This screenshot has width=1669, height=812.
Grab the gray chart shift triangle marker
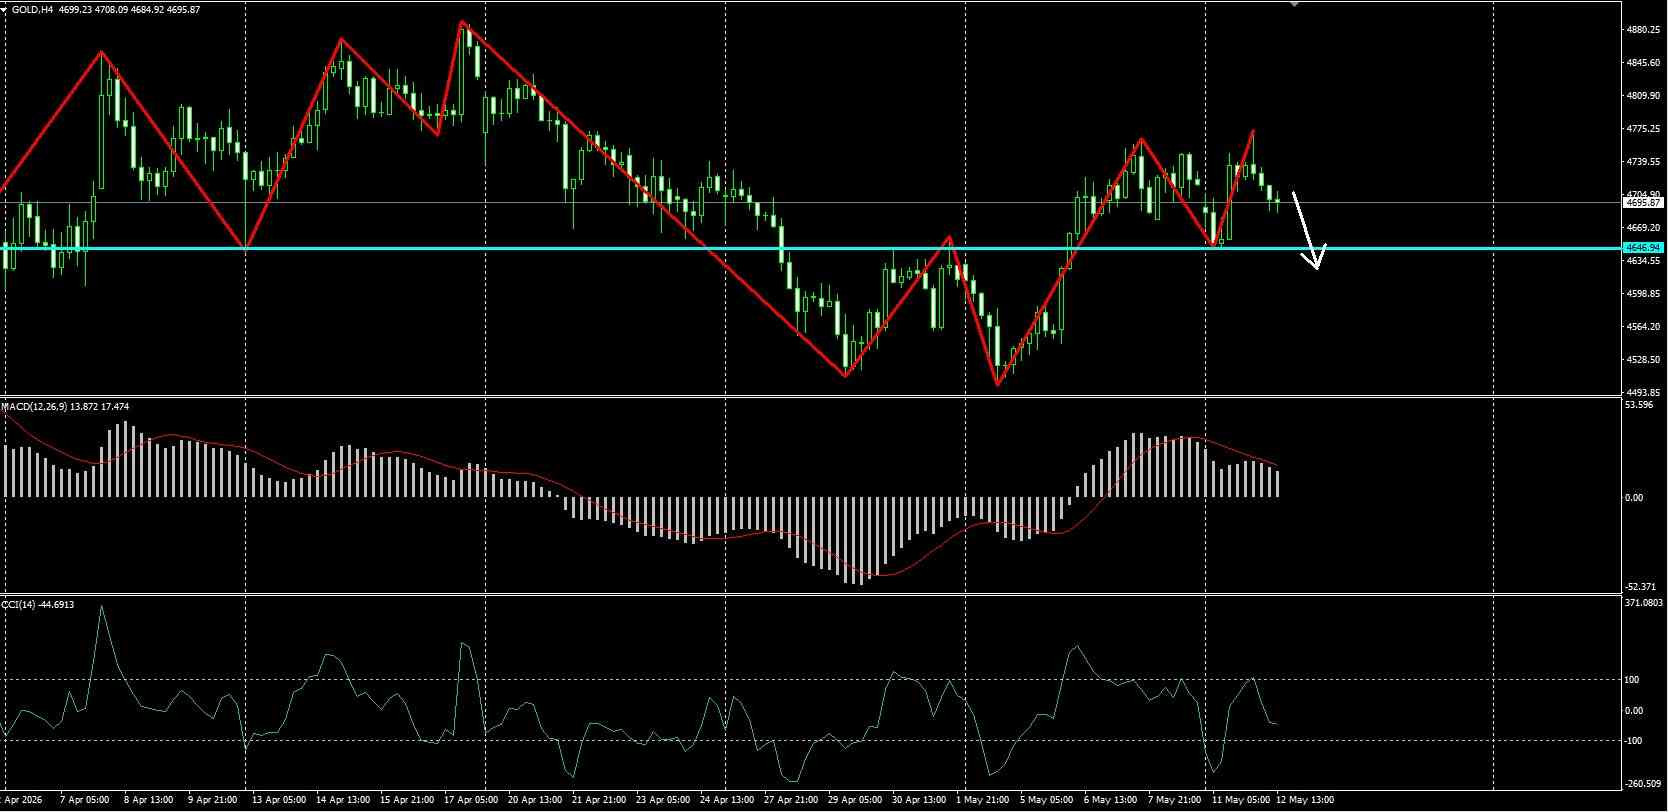pyautogui.click(x=1295, y=4)
